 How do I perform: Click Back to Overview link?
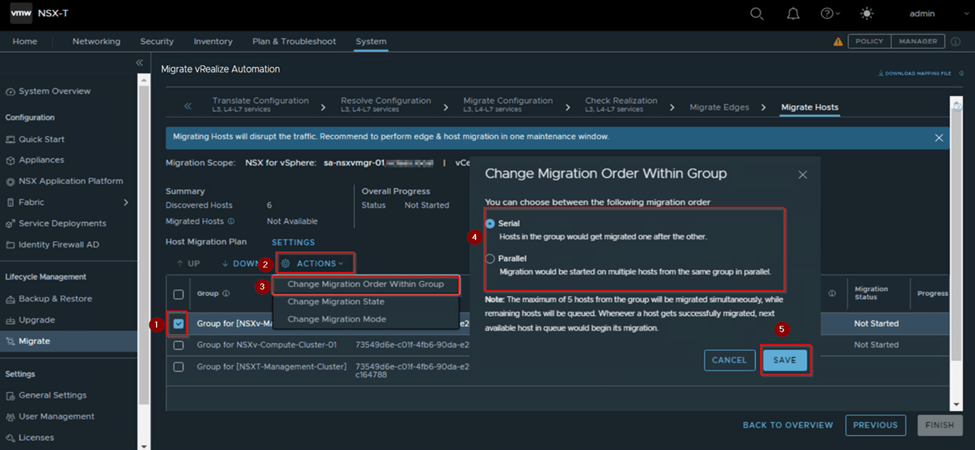787,425
